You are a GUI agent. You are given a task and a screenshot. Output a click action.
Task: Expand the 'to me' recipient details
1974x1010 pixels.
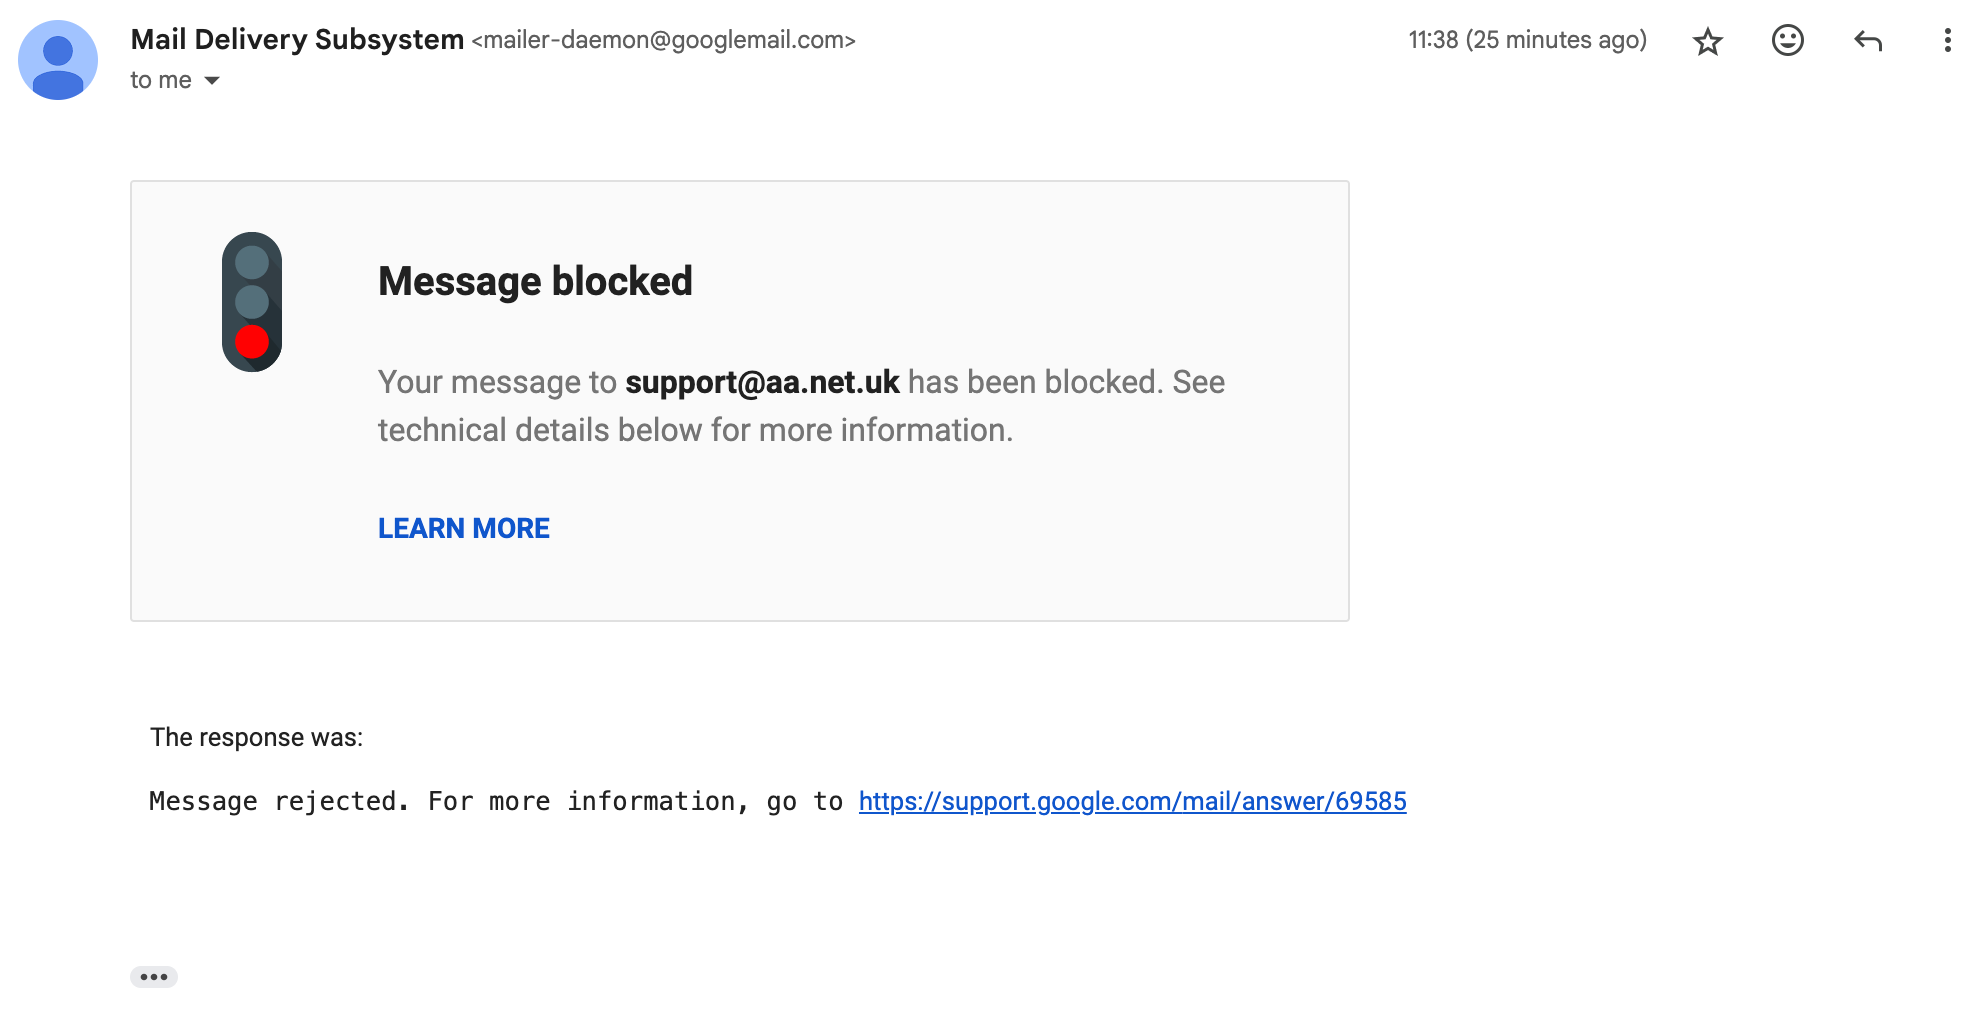click(x=212, y=80)
